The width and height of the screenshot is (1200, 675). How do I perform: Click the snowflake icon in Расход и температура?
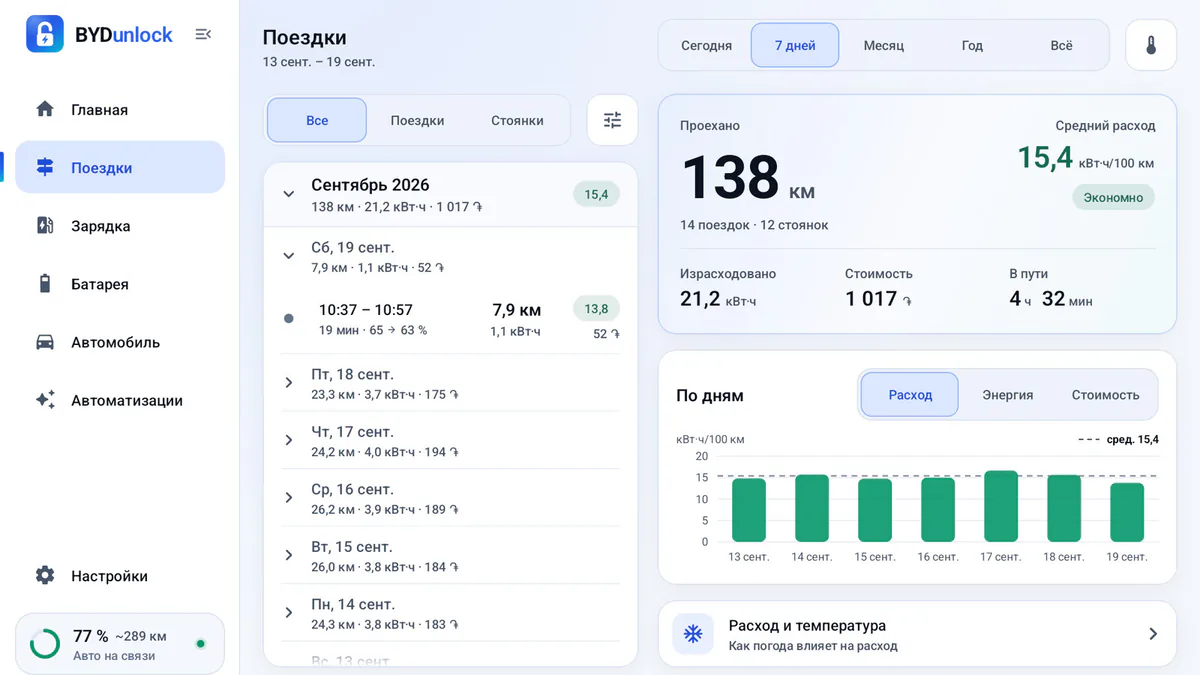(x=692, y=634)
